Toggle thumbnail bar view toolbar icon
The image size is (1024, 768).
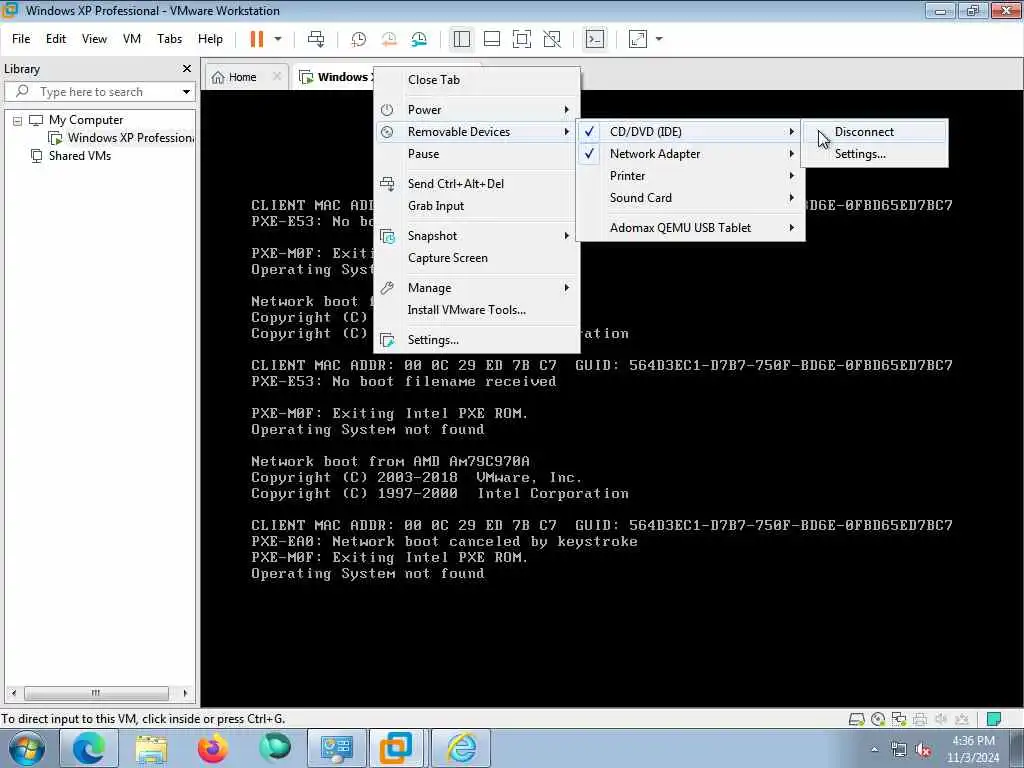pyautogui.click(x=492, y=39)
